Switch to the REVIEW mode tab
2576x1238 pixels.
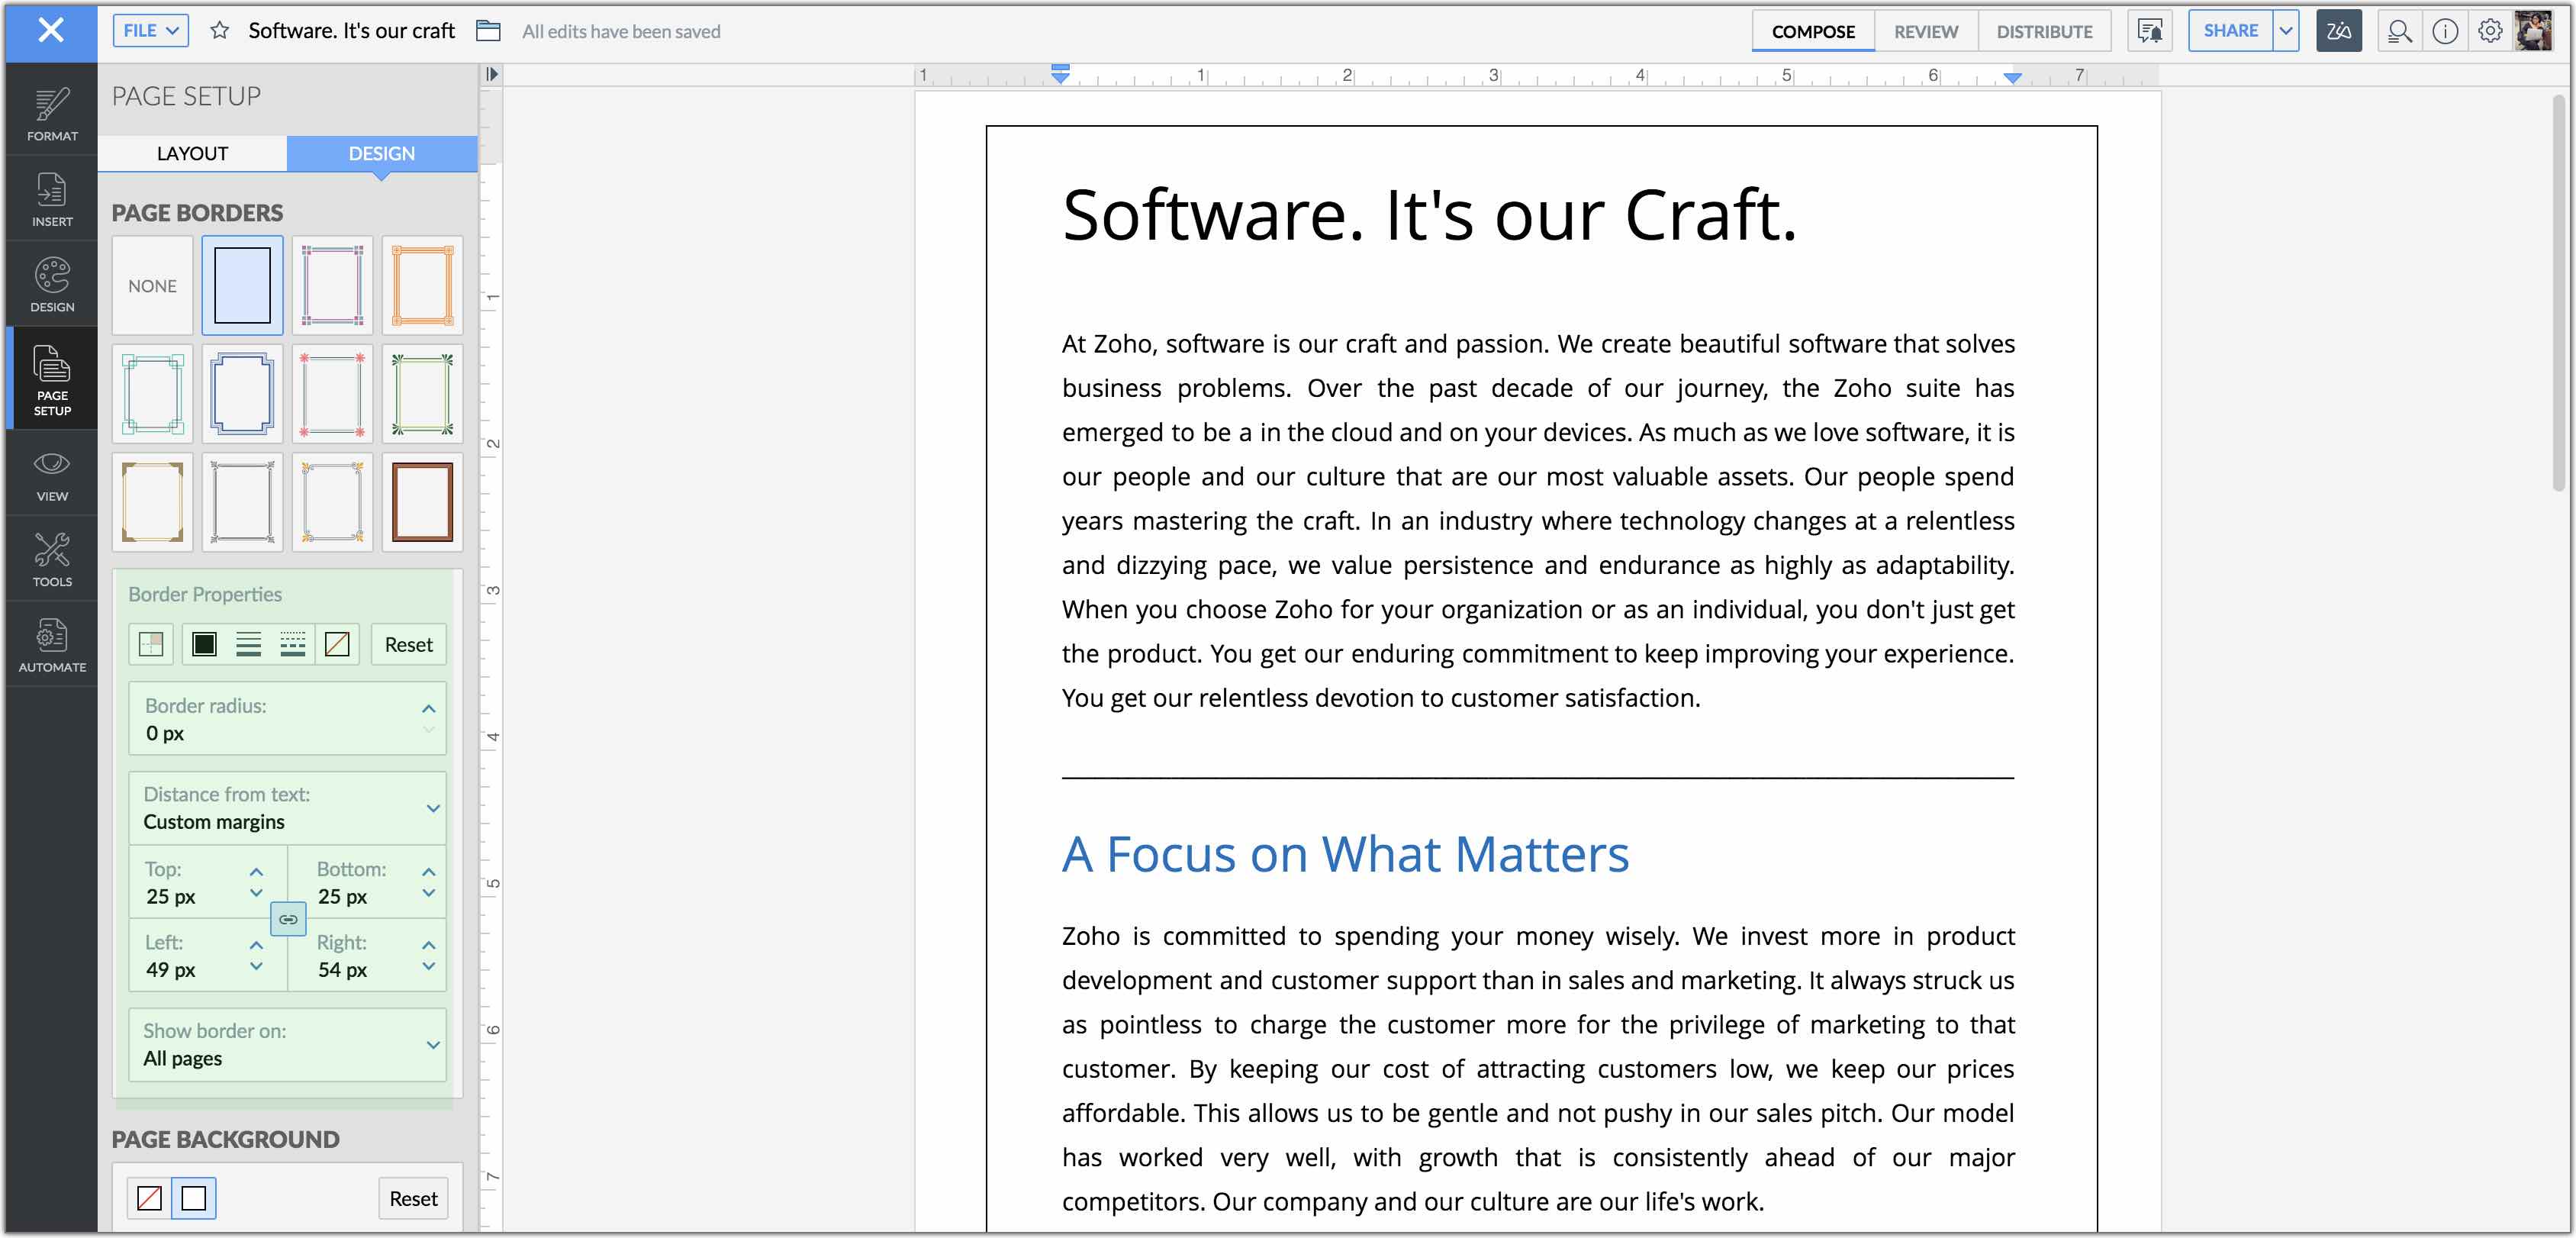1925,31
